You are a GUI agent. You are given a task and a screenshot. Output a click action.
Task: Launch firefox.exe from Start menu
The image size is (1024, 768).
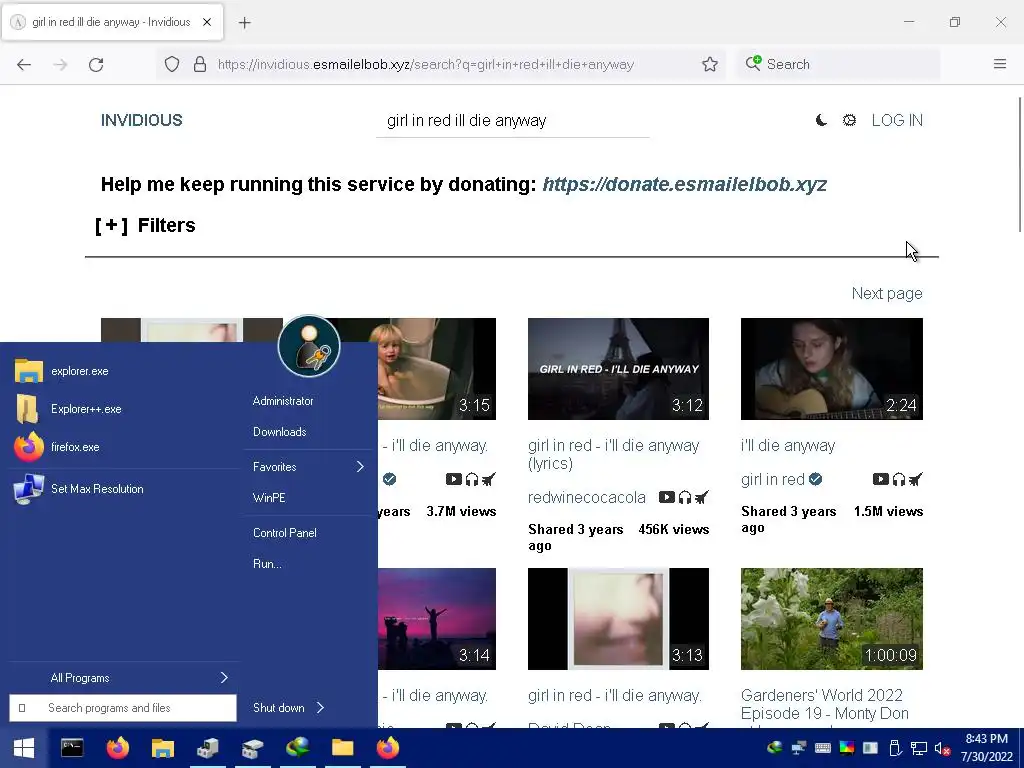point(124,447)
